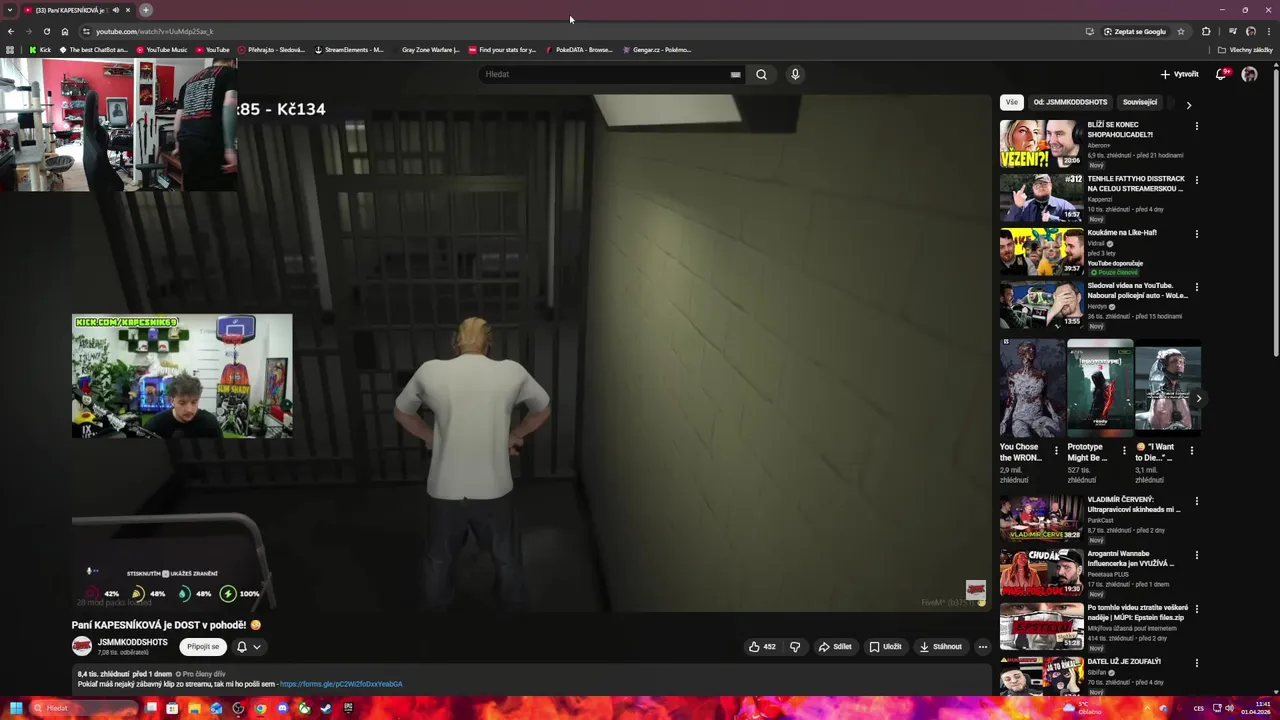The height and width of the screenshot is (720, 1280).
Task: Open browser home page icon
Action: coord(65,31)
